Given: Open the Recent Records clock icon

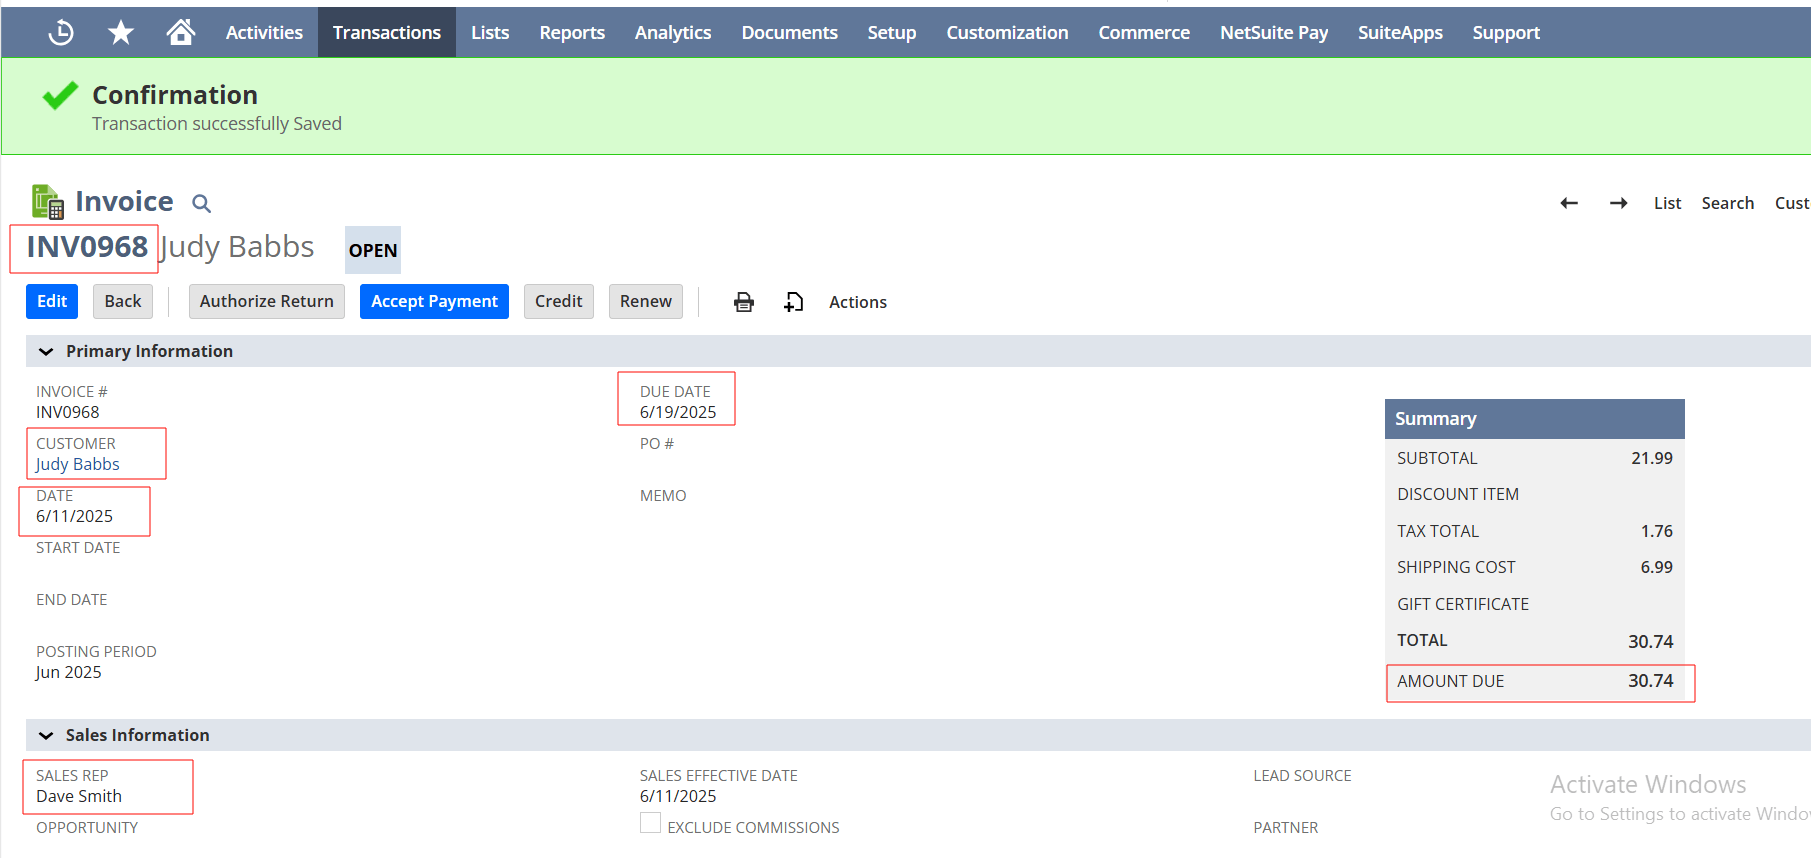Looking at the screenshot, I should [61, 33].
